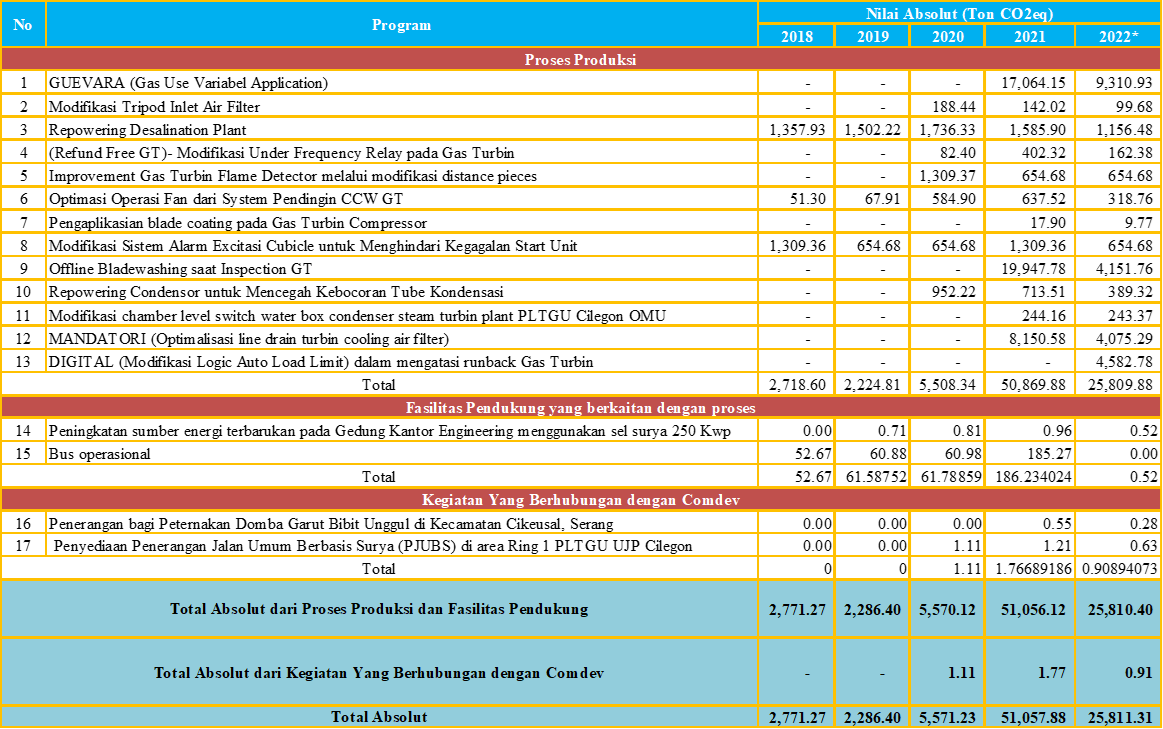Click the 2020 year column header

(x=947, y=36)
